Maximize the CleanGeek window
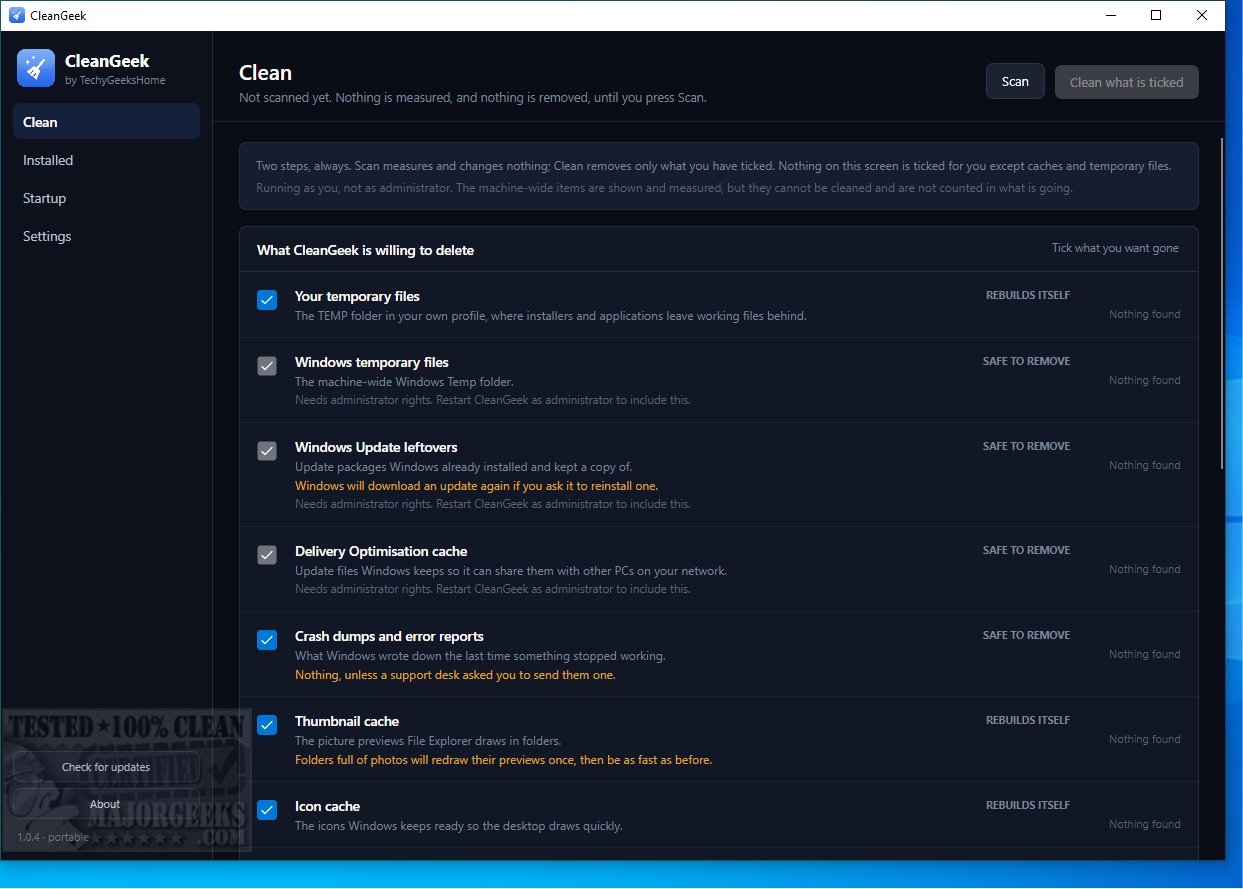 click(x=1156, y=15)
